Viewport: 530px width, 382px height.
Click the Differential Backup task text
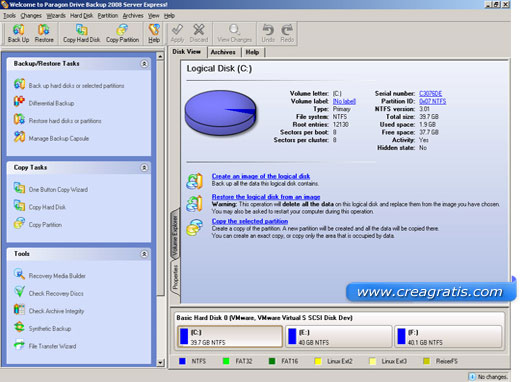pyautogui.click(x=51, y=103)
